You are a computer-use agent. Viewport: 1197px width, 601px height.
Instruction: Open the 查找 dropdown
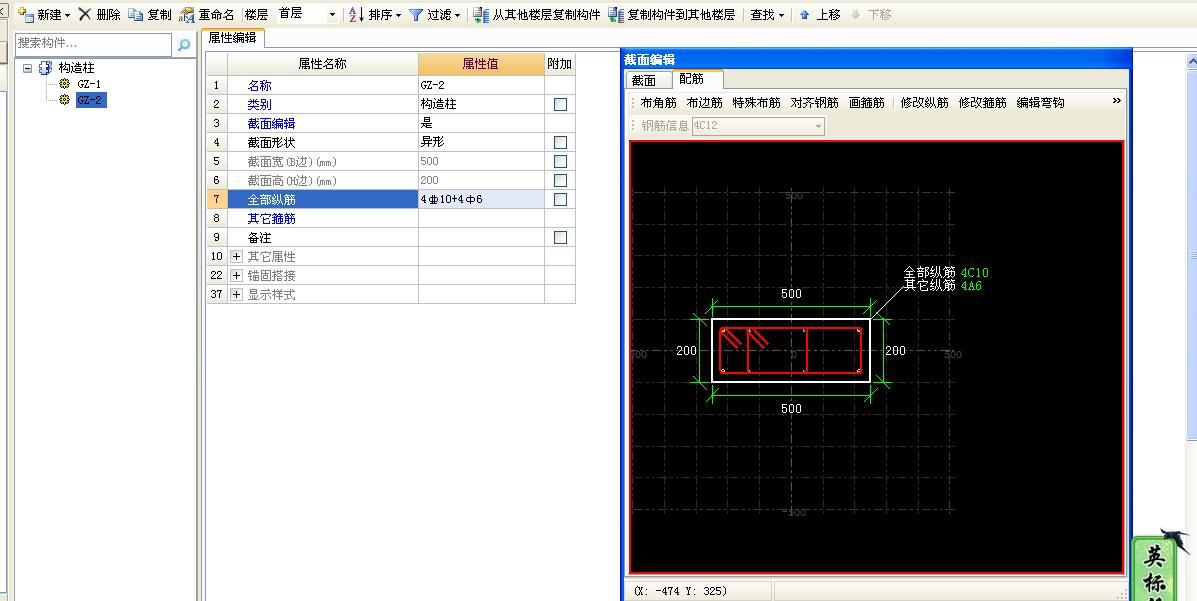tap(766, 15)
